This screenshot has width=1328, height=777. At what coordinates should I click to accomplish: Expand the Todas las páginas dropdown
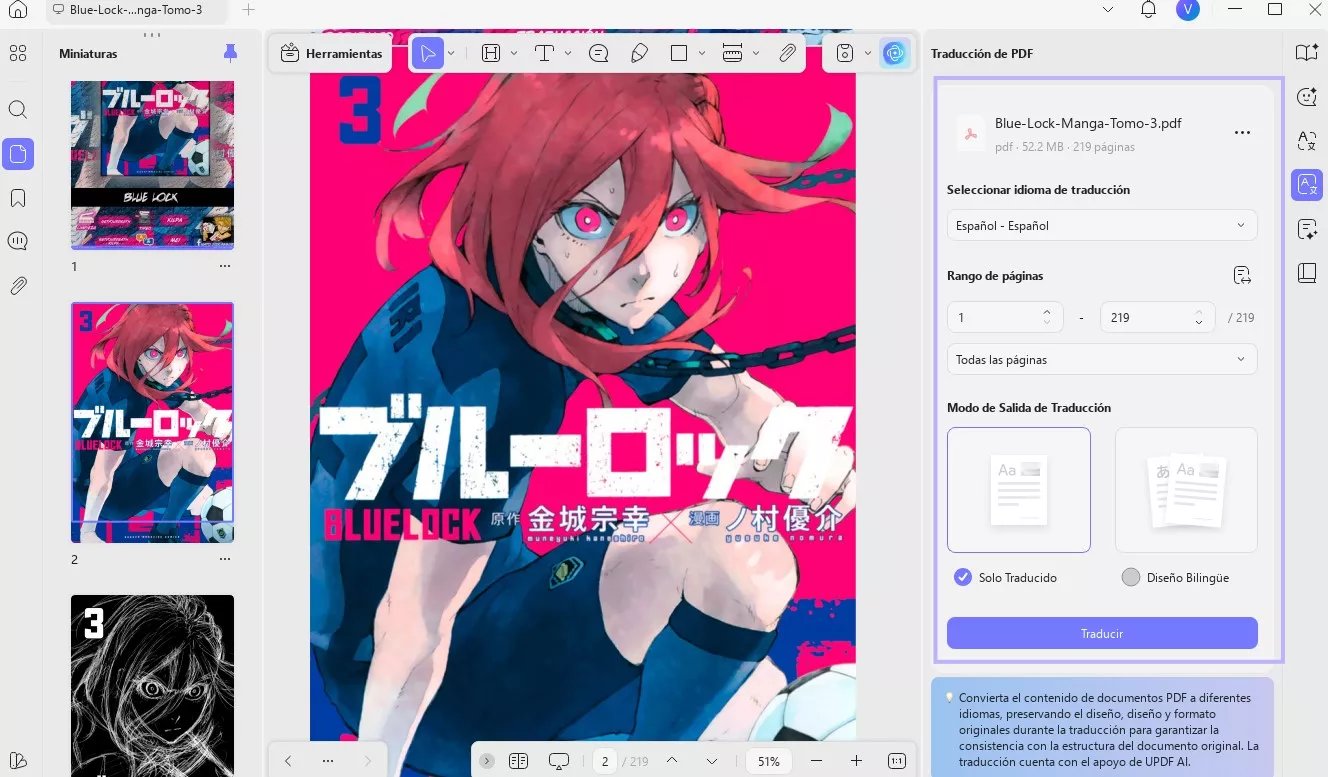[1102, 359]
